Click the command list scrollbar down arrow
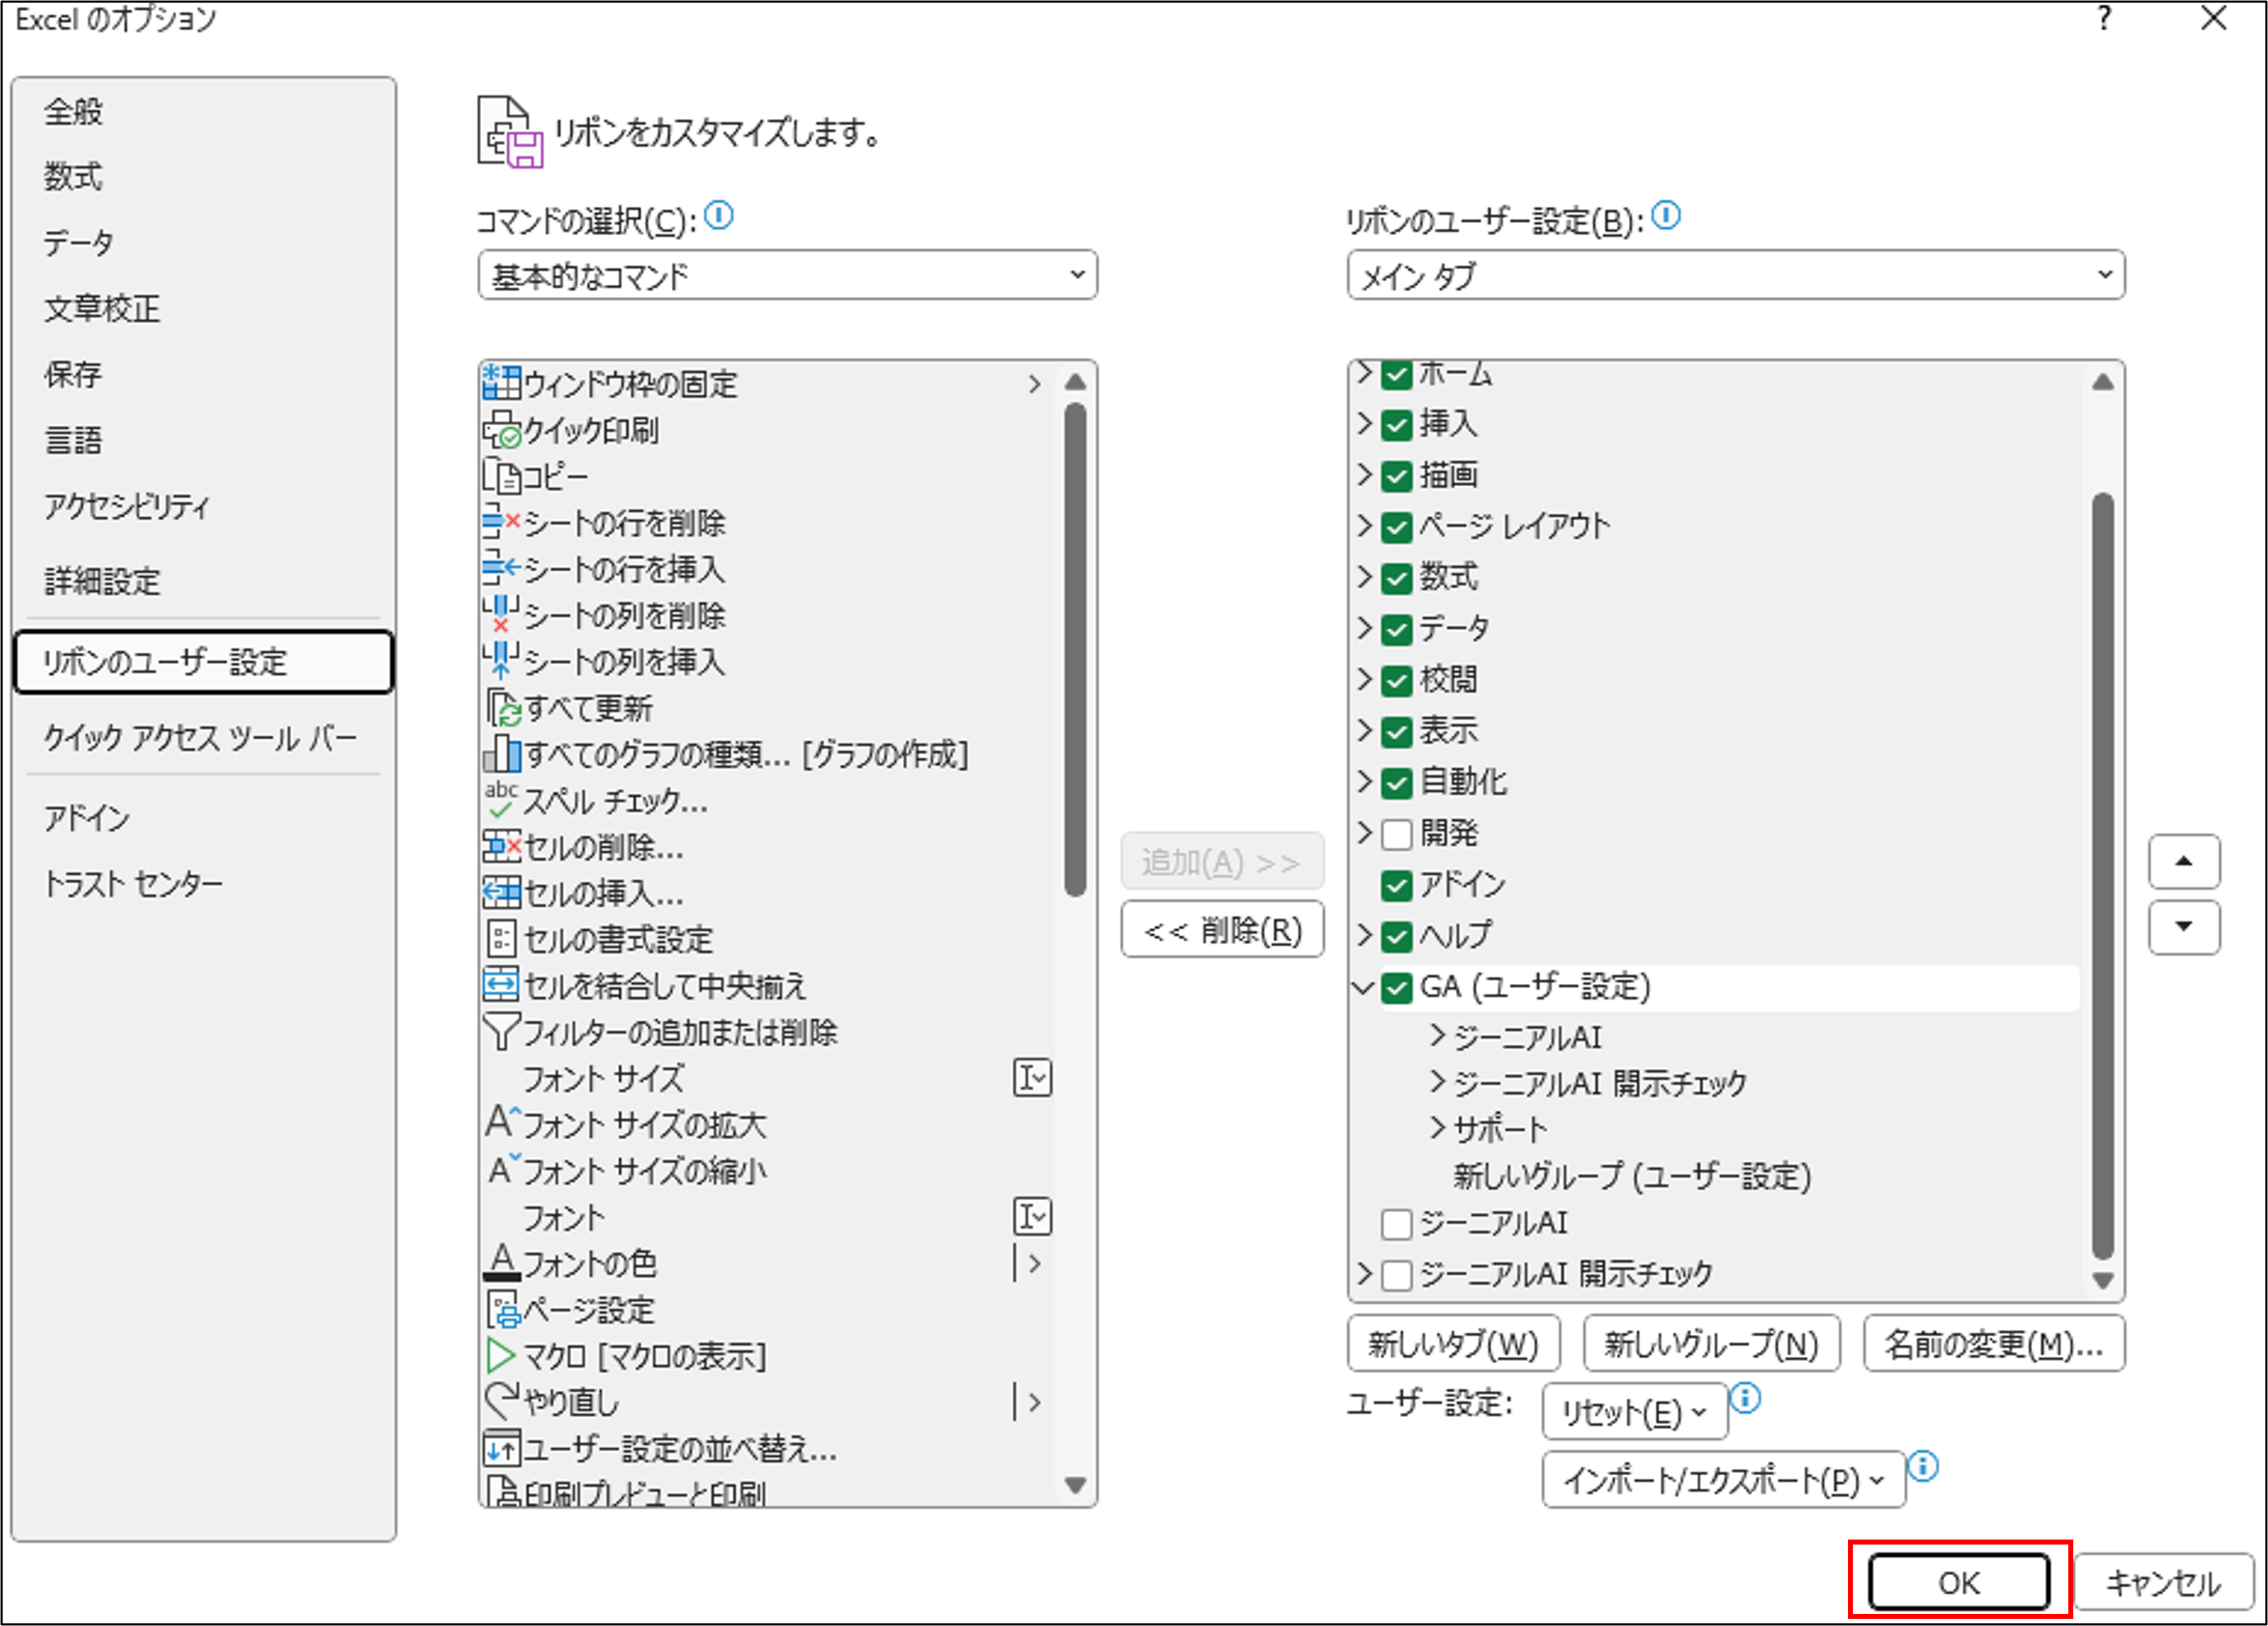Screen dimensions: 2268x1626 point(1075,1485)
